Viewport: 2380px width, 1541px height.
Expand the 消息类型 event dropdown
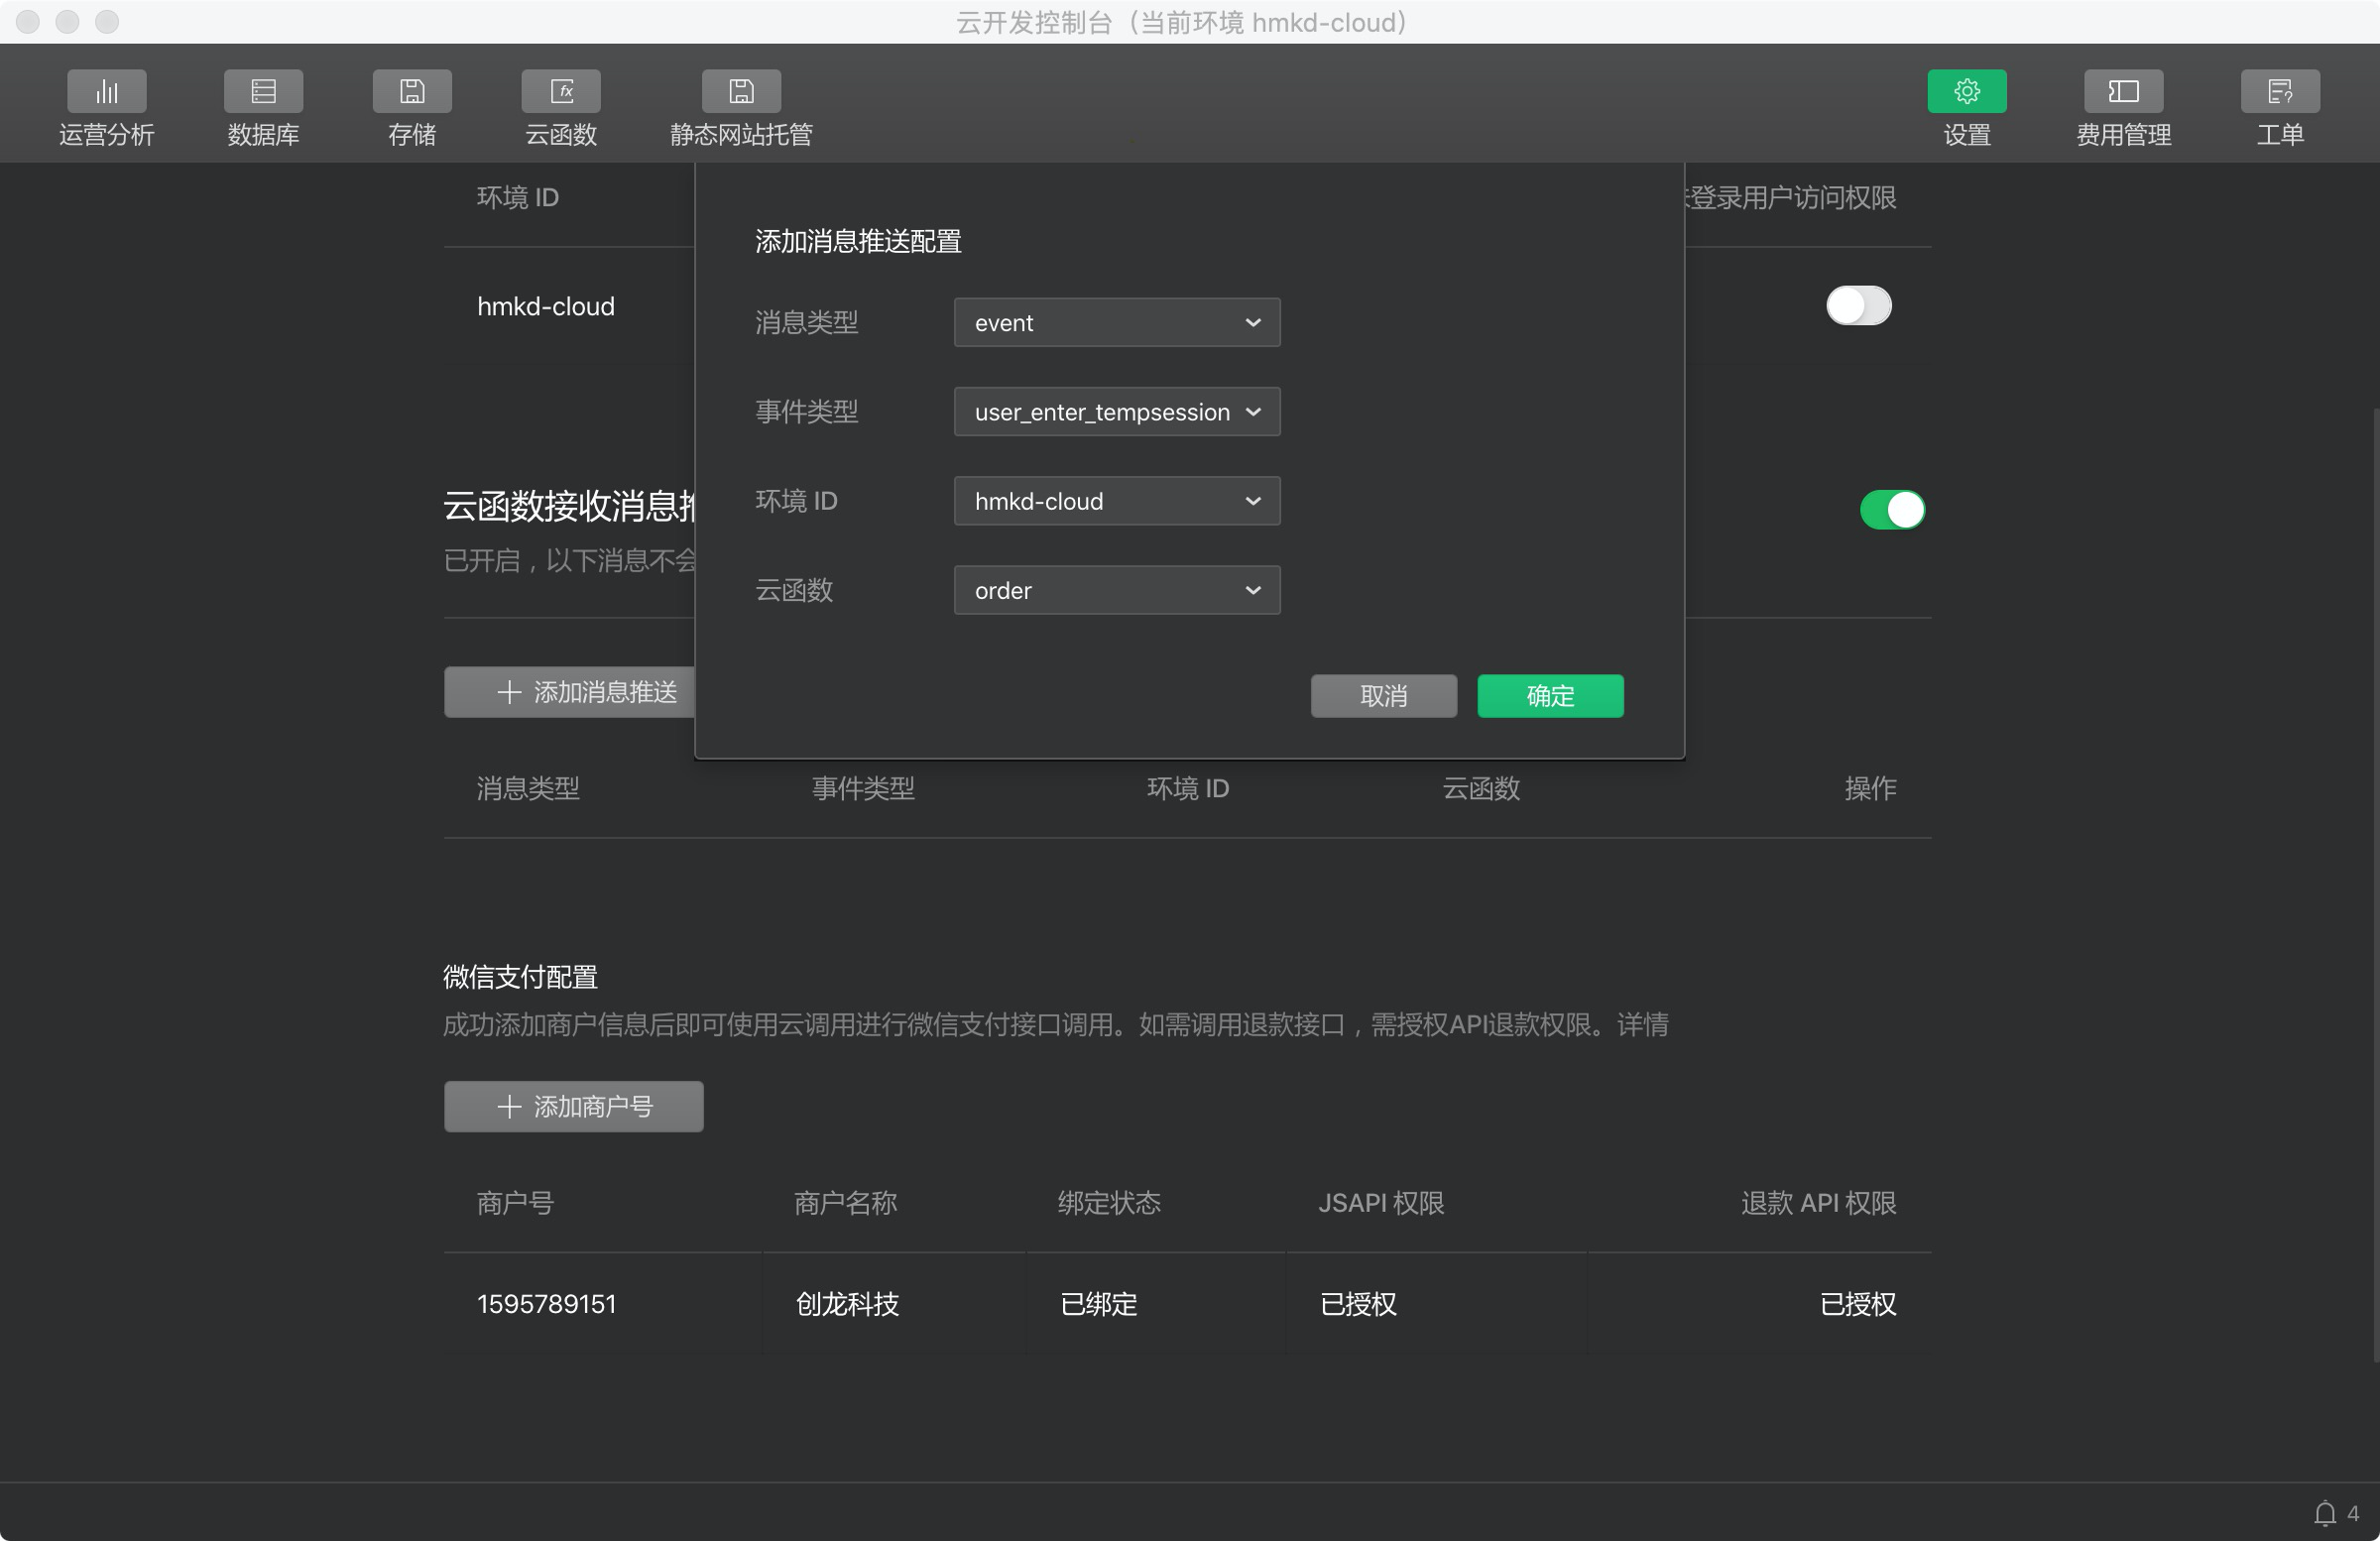point(1116,323)
